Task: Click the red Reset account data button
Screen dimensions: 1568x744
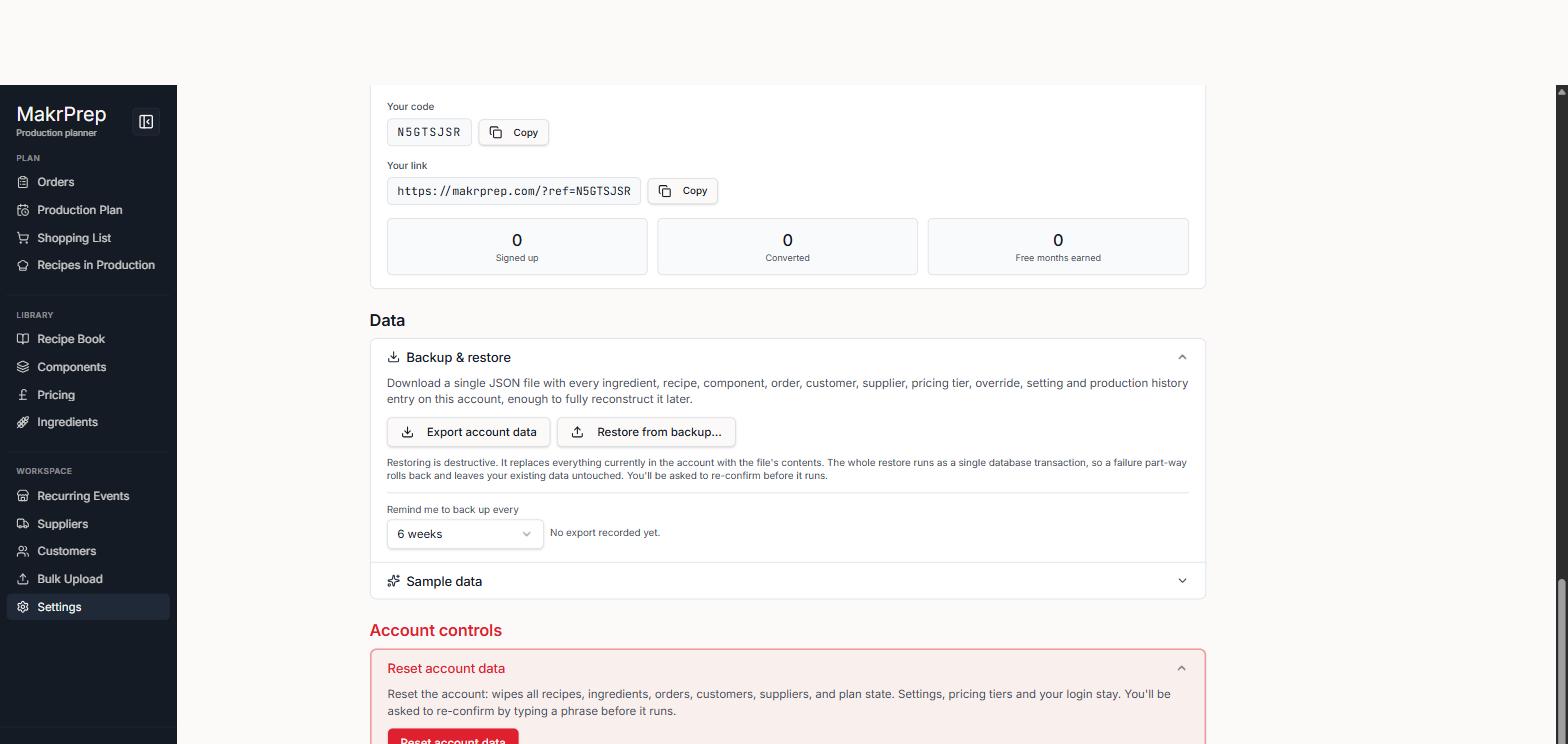Action: click(x=453, y=737)
